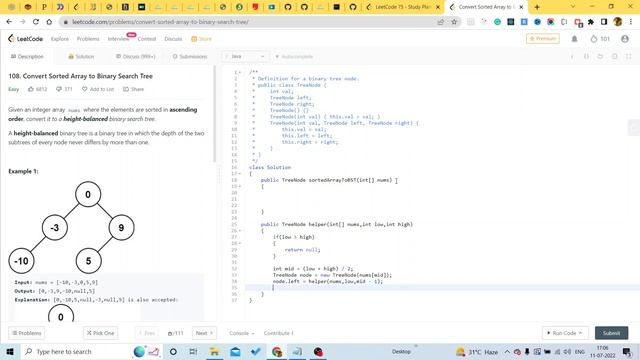Open the Mail app from the taskbar
The height and width of the screenshot is (360, 640).
pos(236,351)
